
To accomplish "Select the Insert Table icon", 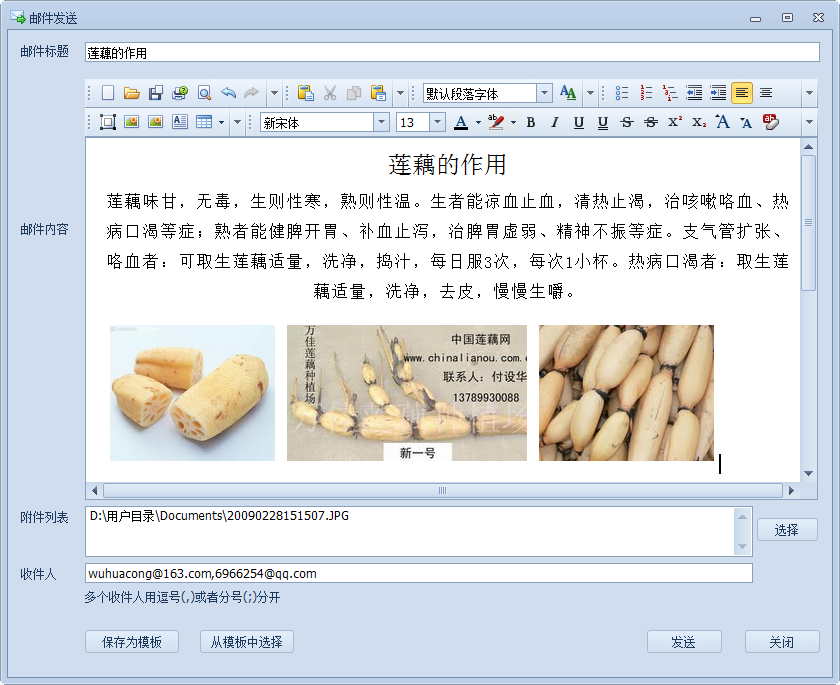I will 204,122.
